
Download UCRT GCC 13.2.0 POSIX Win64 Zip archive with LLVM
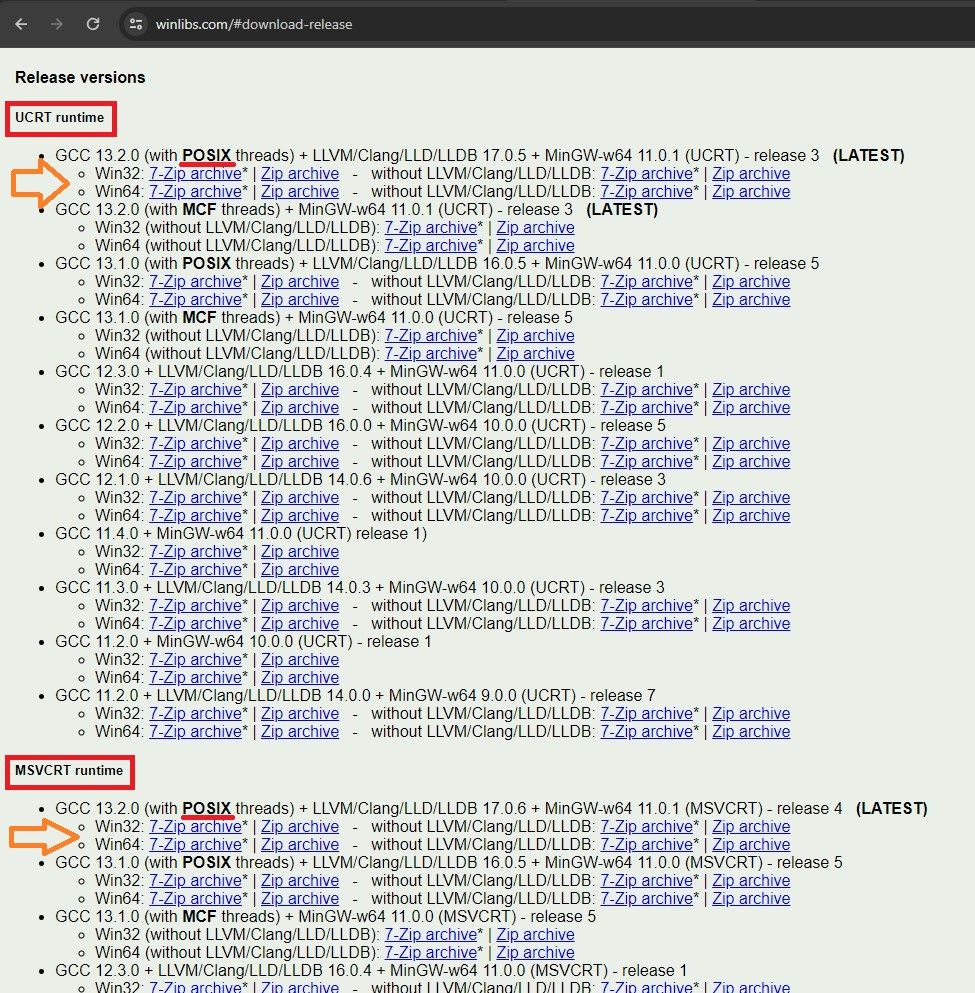[300, 191]
